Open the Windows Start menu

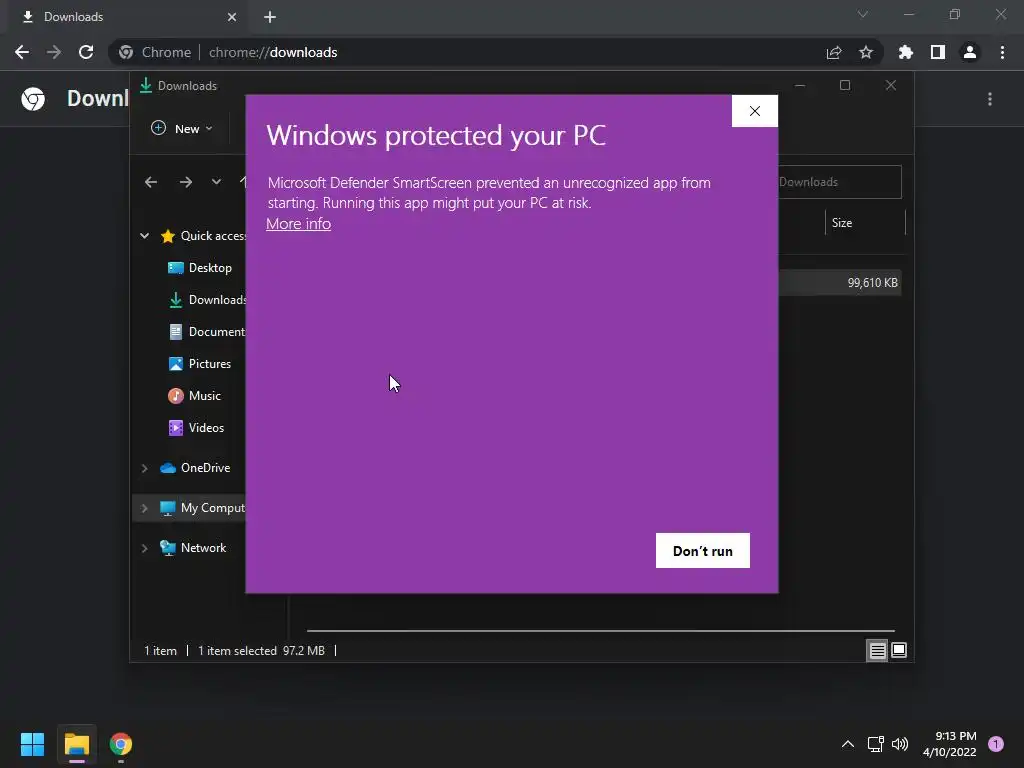[32, 744]
